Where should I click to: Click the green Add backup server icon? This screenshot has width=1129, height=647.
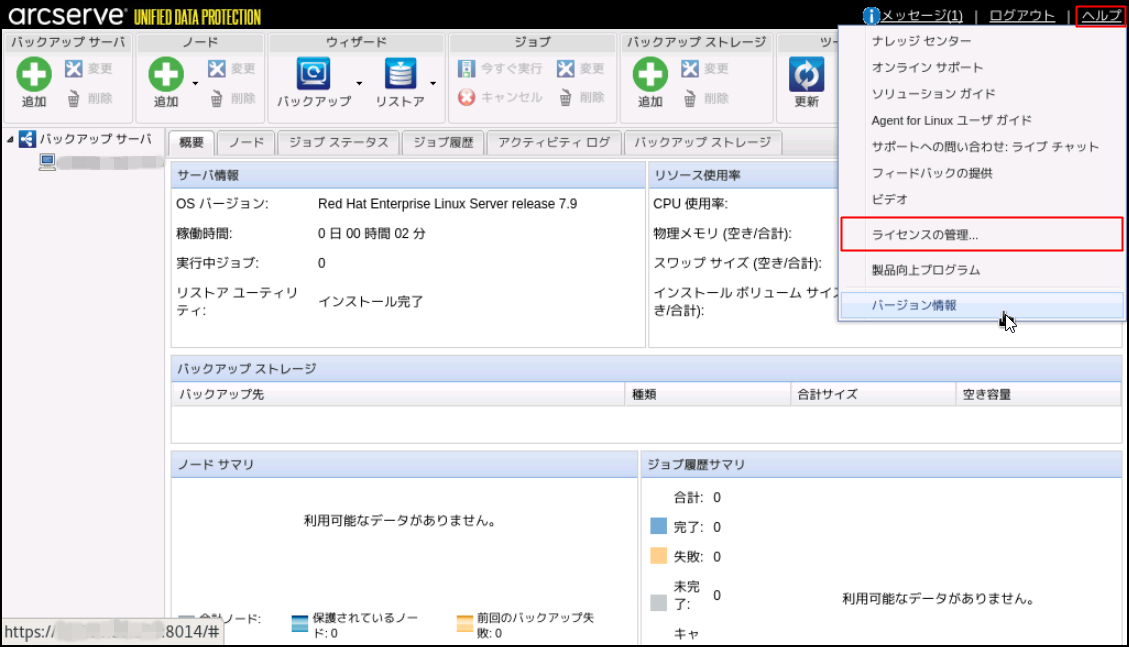pyautogui.click(x=34, y=75)
